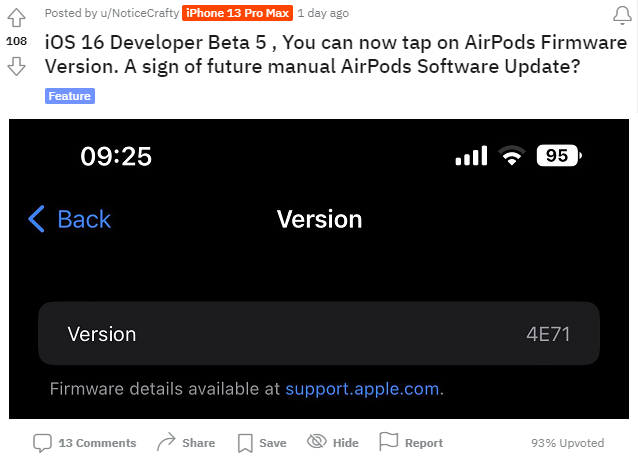Downvote the iOS 16 Beta 5 post

coord(16,66)
